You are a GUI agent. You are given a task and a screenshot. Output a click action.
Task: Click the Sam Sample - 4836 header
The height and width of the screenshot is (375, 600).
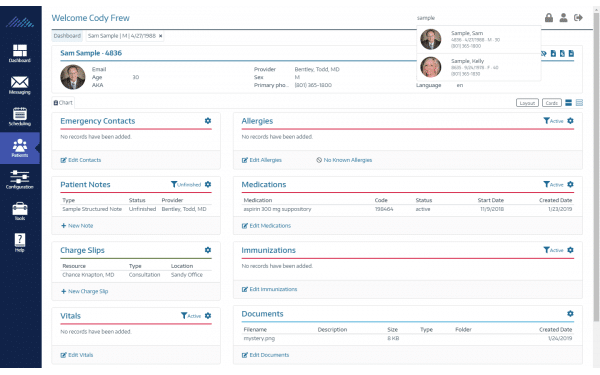(x=91, y=53)
